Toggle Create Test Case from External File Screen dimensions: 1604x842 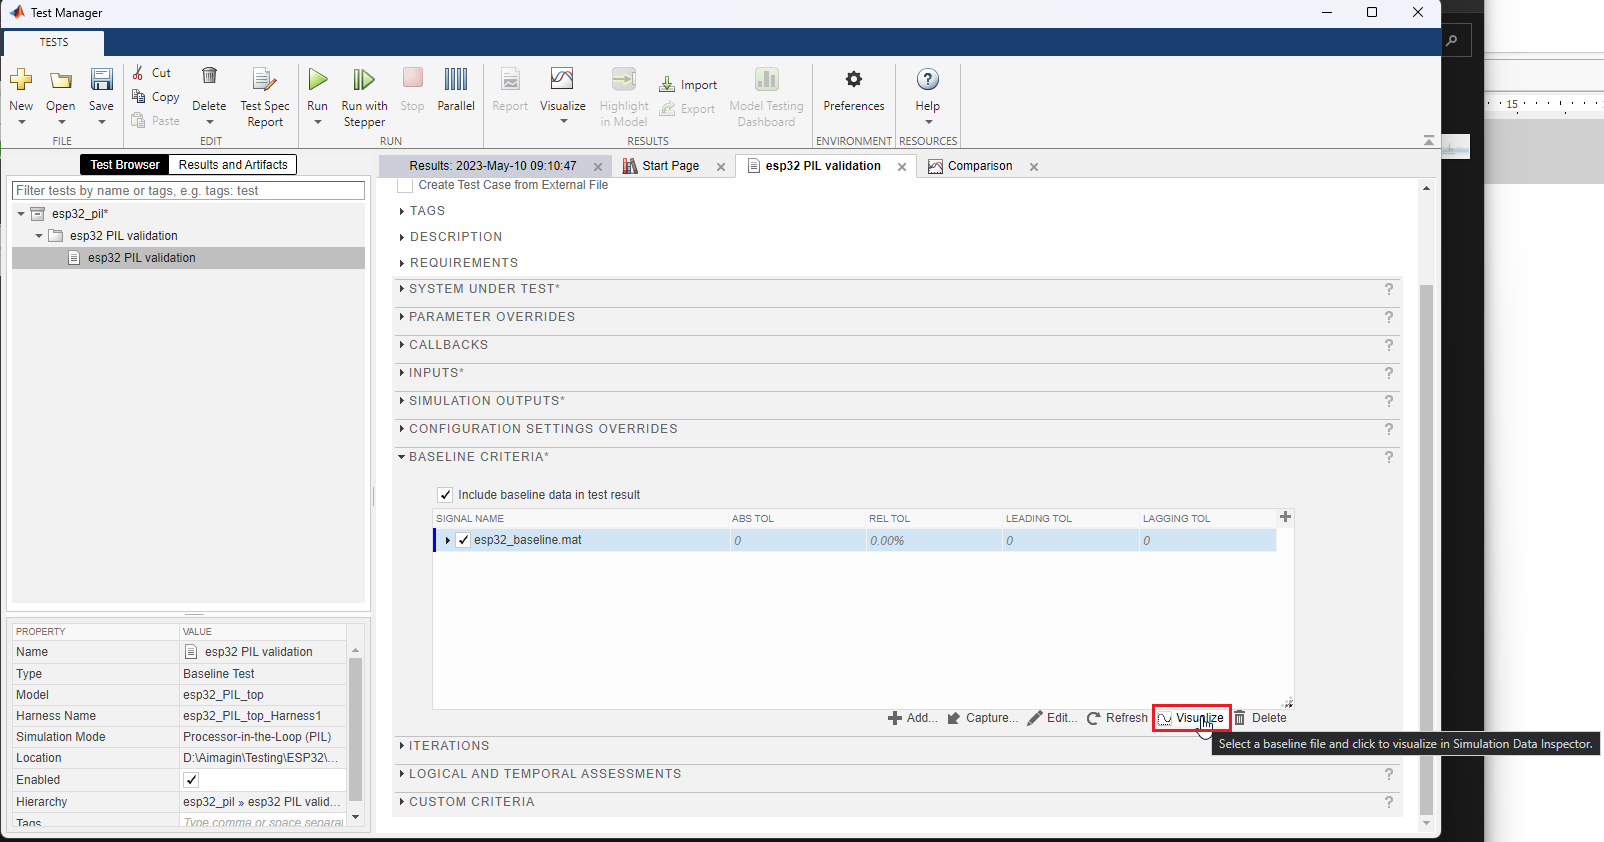point(405,185)
